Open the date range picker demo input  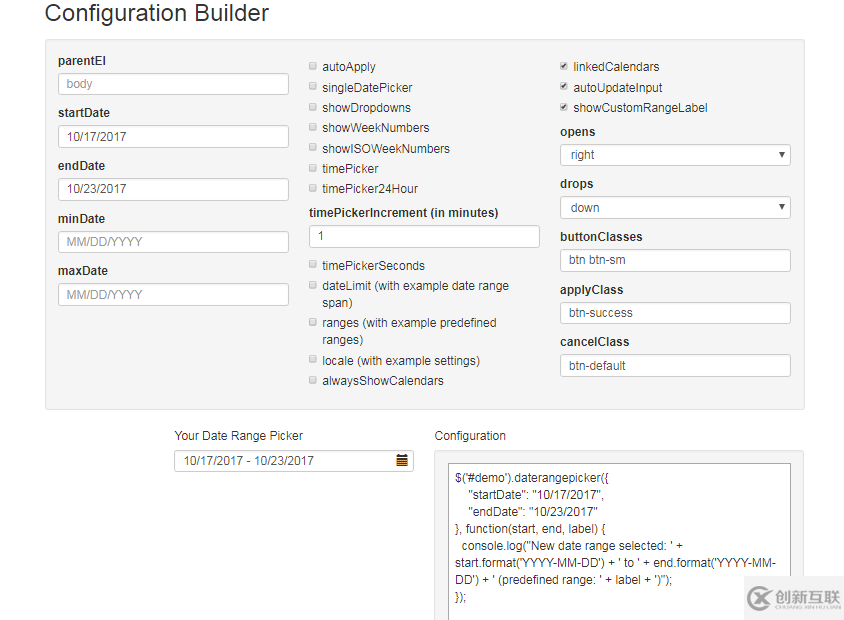[283, 461]
